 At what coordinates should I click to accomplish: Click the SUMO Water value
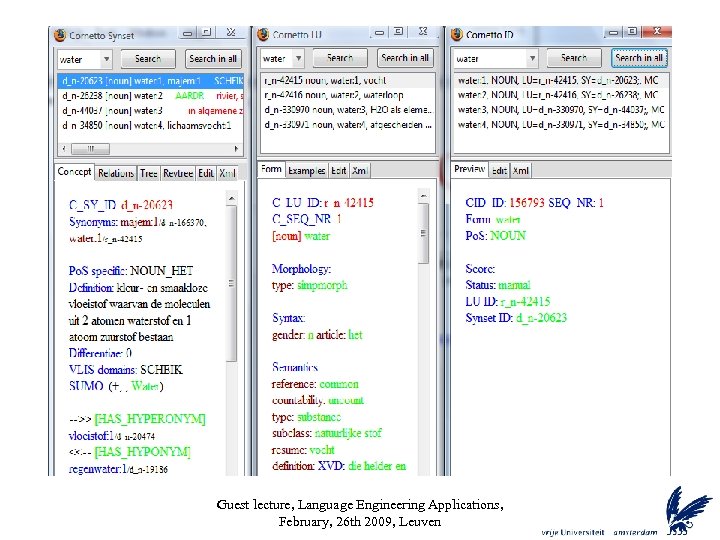[x=145, y=386]
